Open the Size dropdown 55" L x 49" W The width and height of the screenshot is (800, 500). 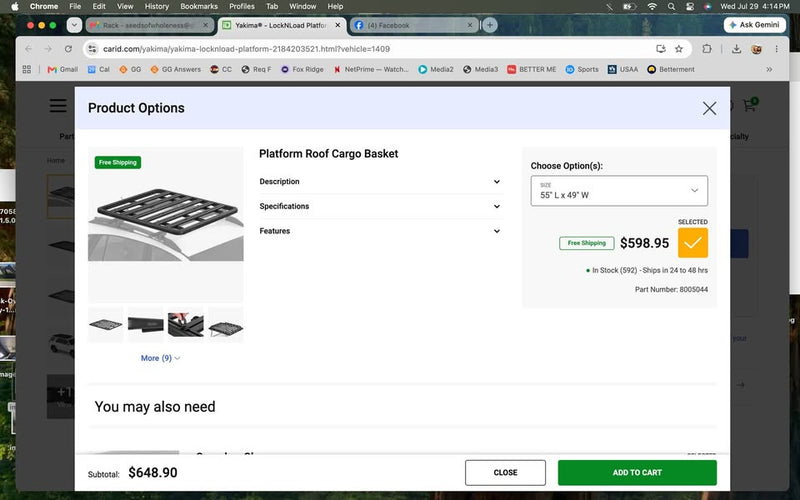click(x=619, y=191)
